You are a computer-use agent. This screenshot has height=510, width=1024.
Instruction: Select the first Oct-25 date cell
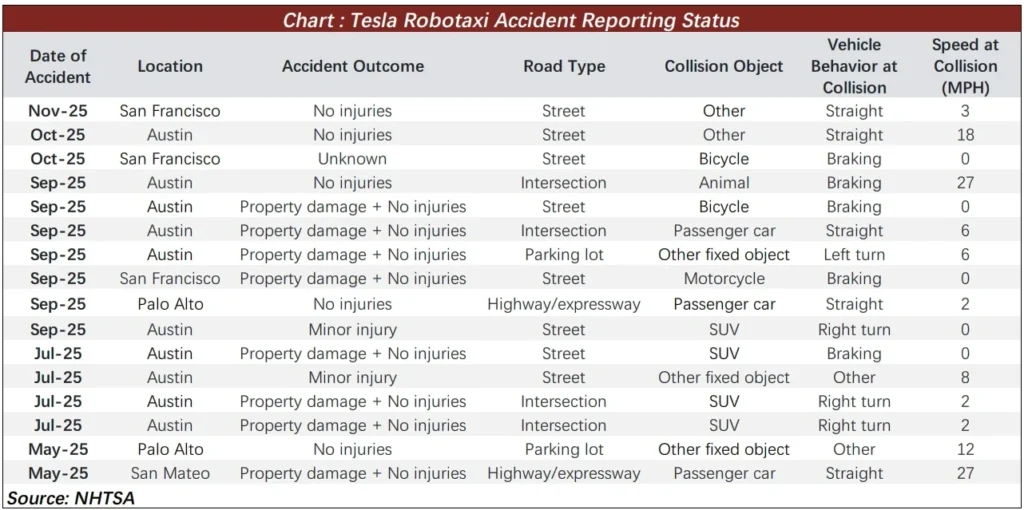click(x=57, y=135)
